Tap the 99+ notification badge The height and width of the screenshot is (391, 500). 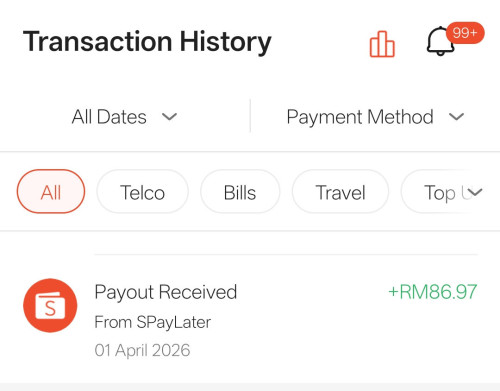[x=465, y=33]
